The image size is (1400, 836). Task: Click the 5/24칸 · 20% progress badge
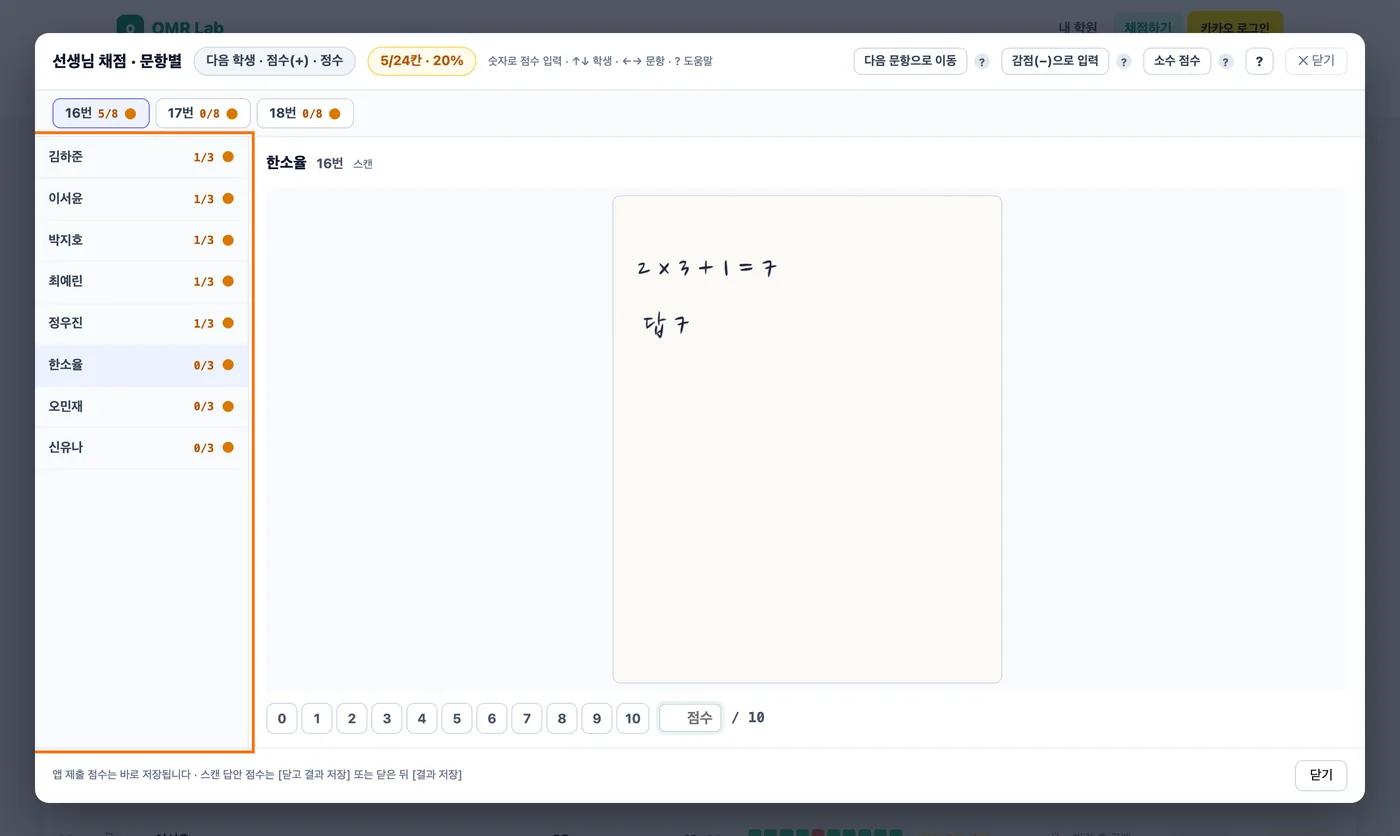pyautogui.click(x=422, y=61)
